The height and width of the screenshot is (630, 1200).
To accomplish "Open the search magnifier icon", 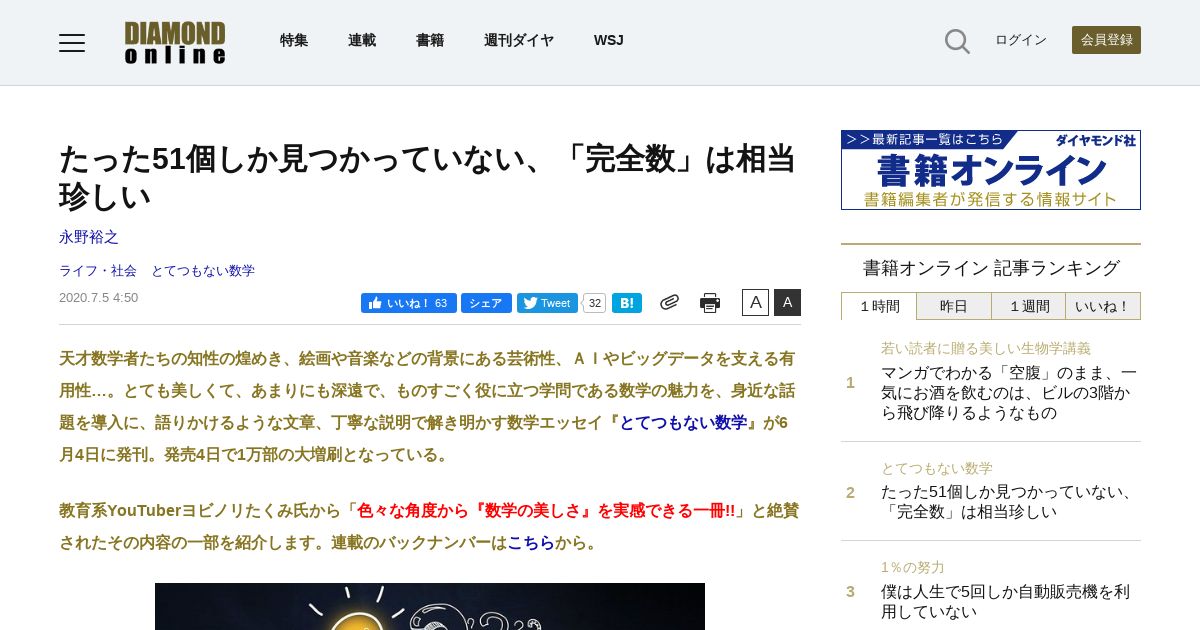I will click(957, 41).
